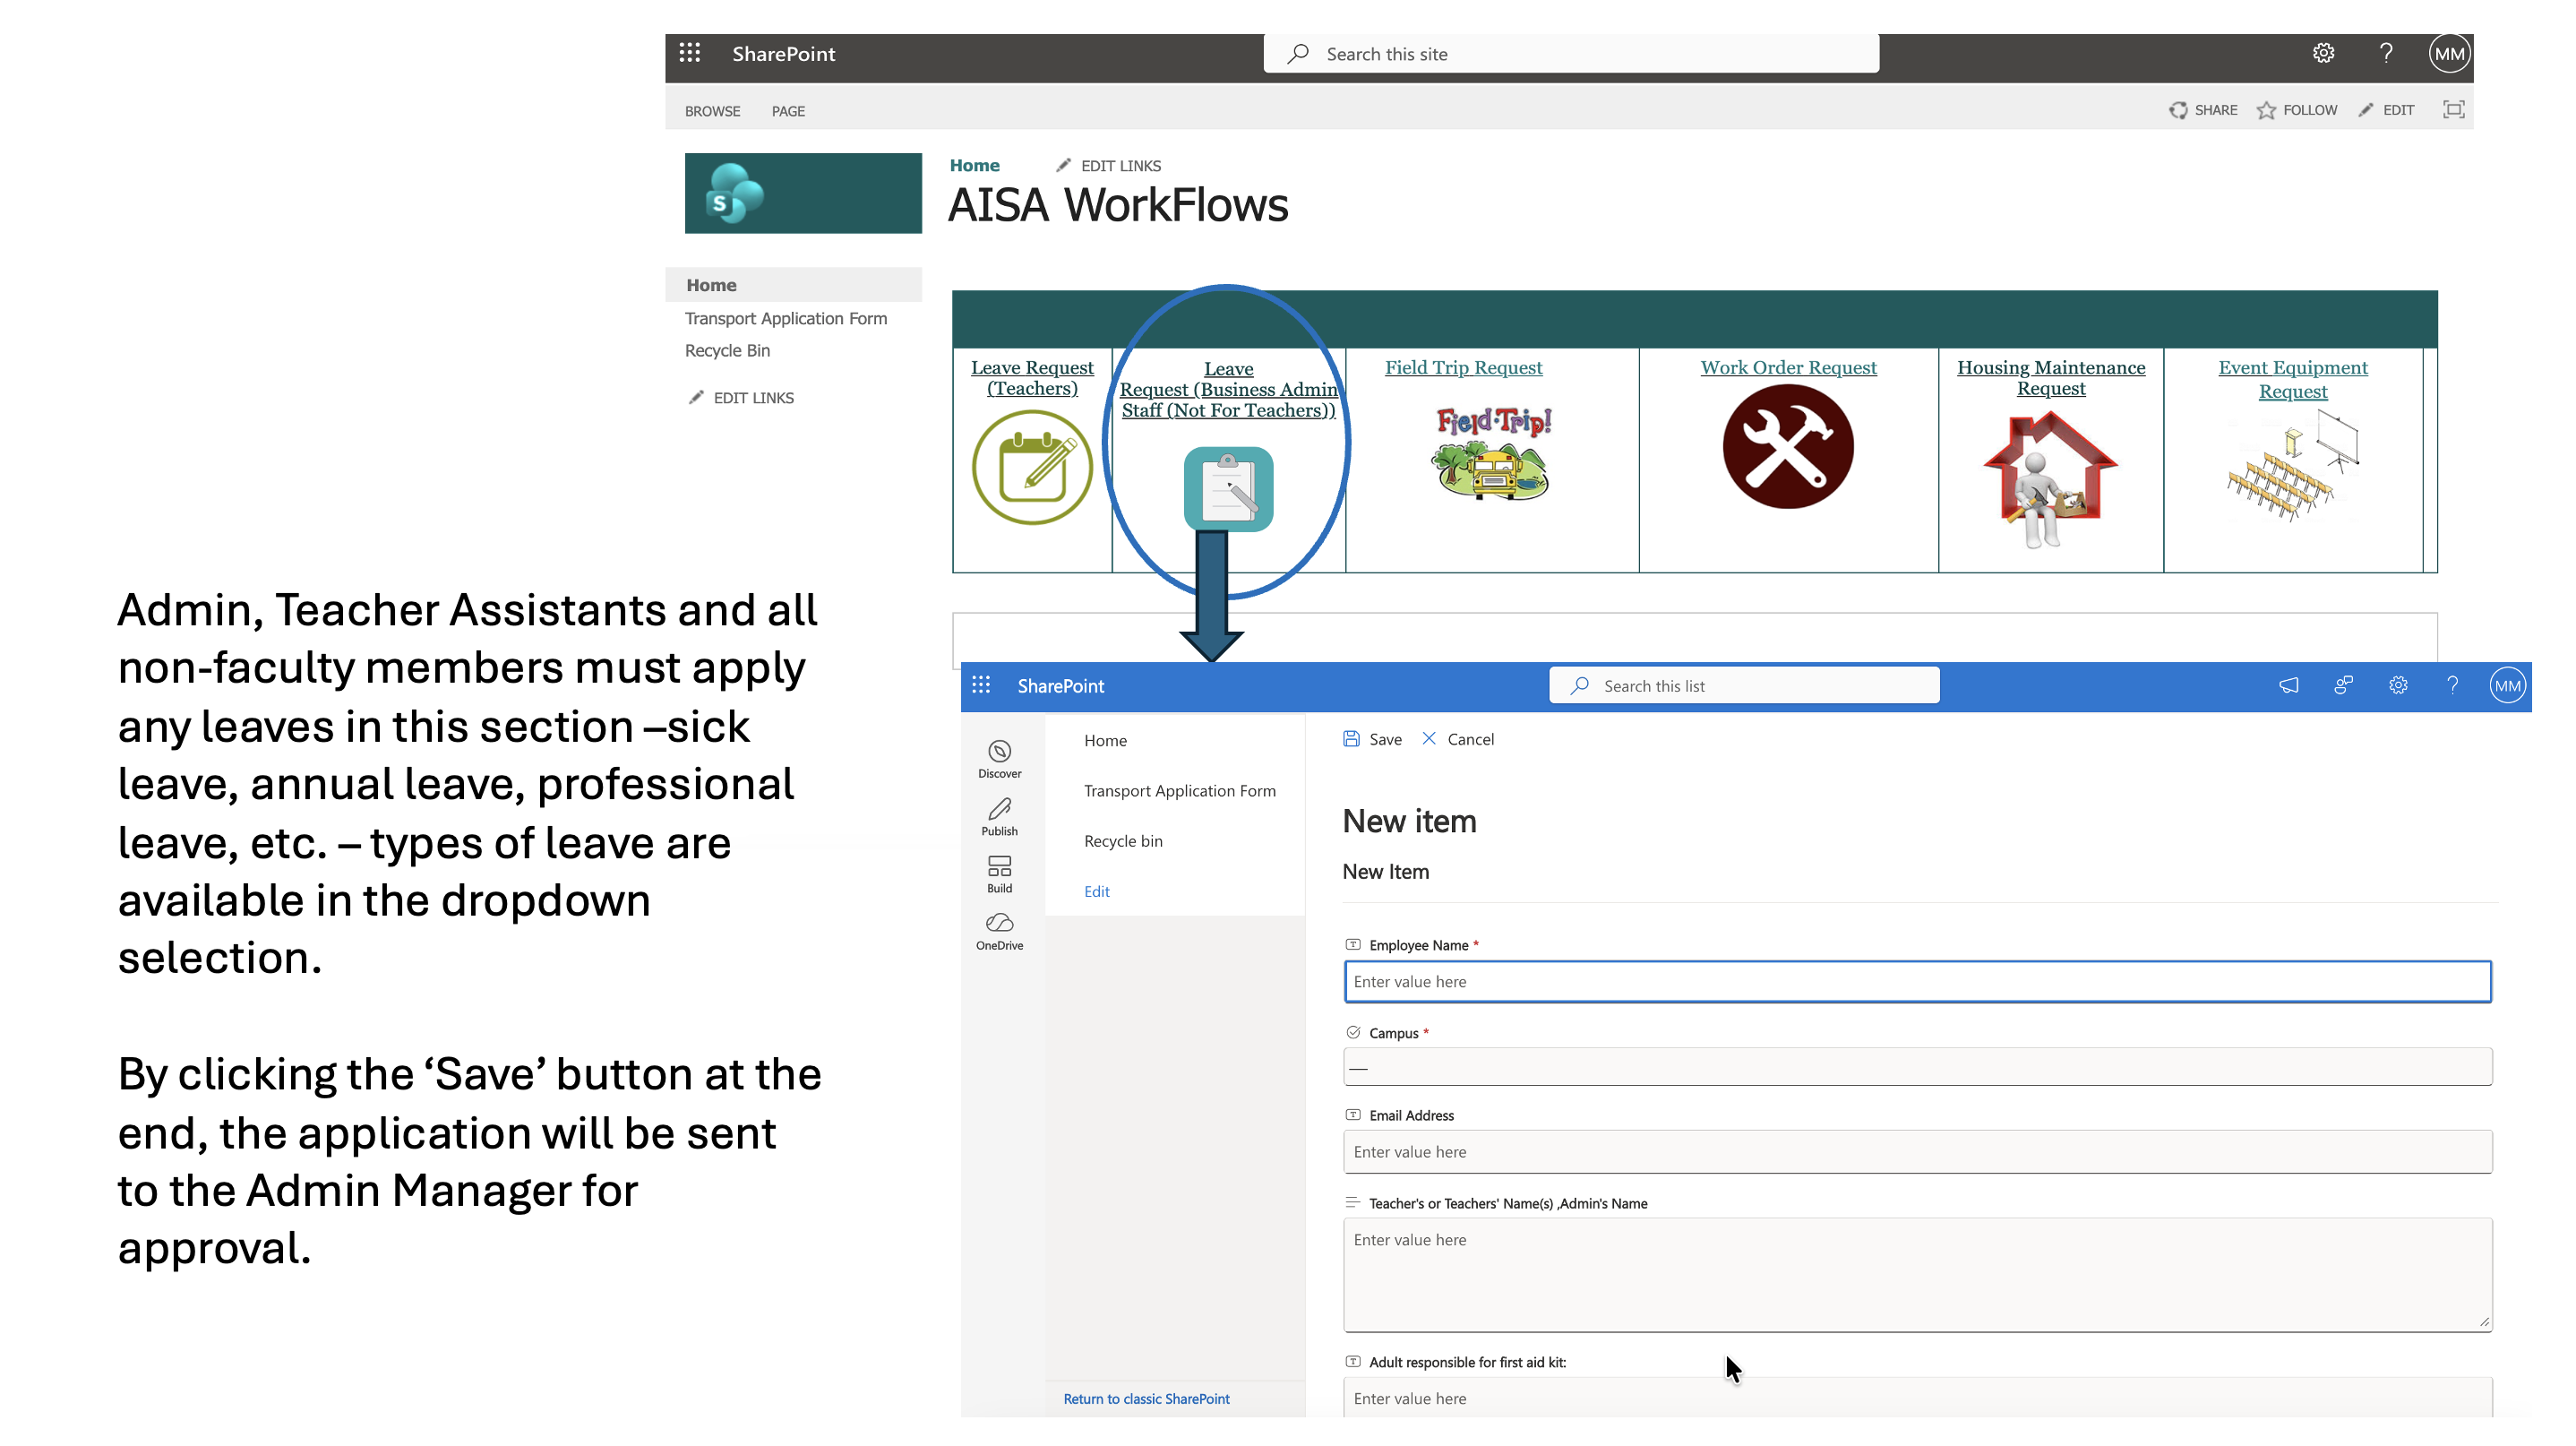Open app launcher in blue SharePoint bar
Image resolution: width=2576 pixels, height=1446 pixels.
981,685
